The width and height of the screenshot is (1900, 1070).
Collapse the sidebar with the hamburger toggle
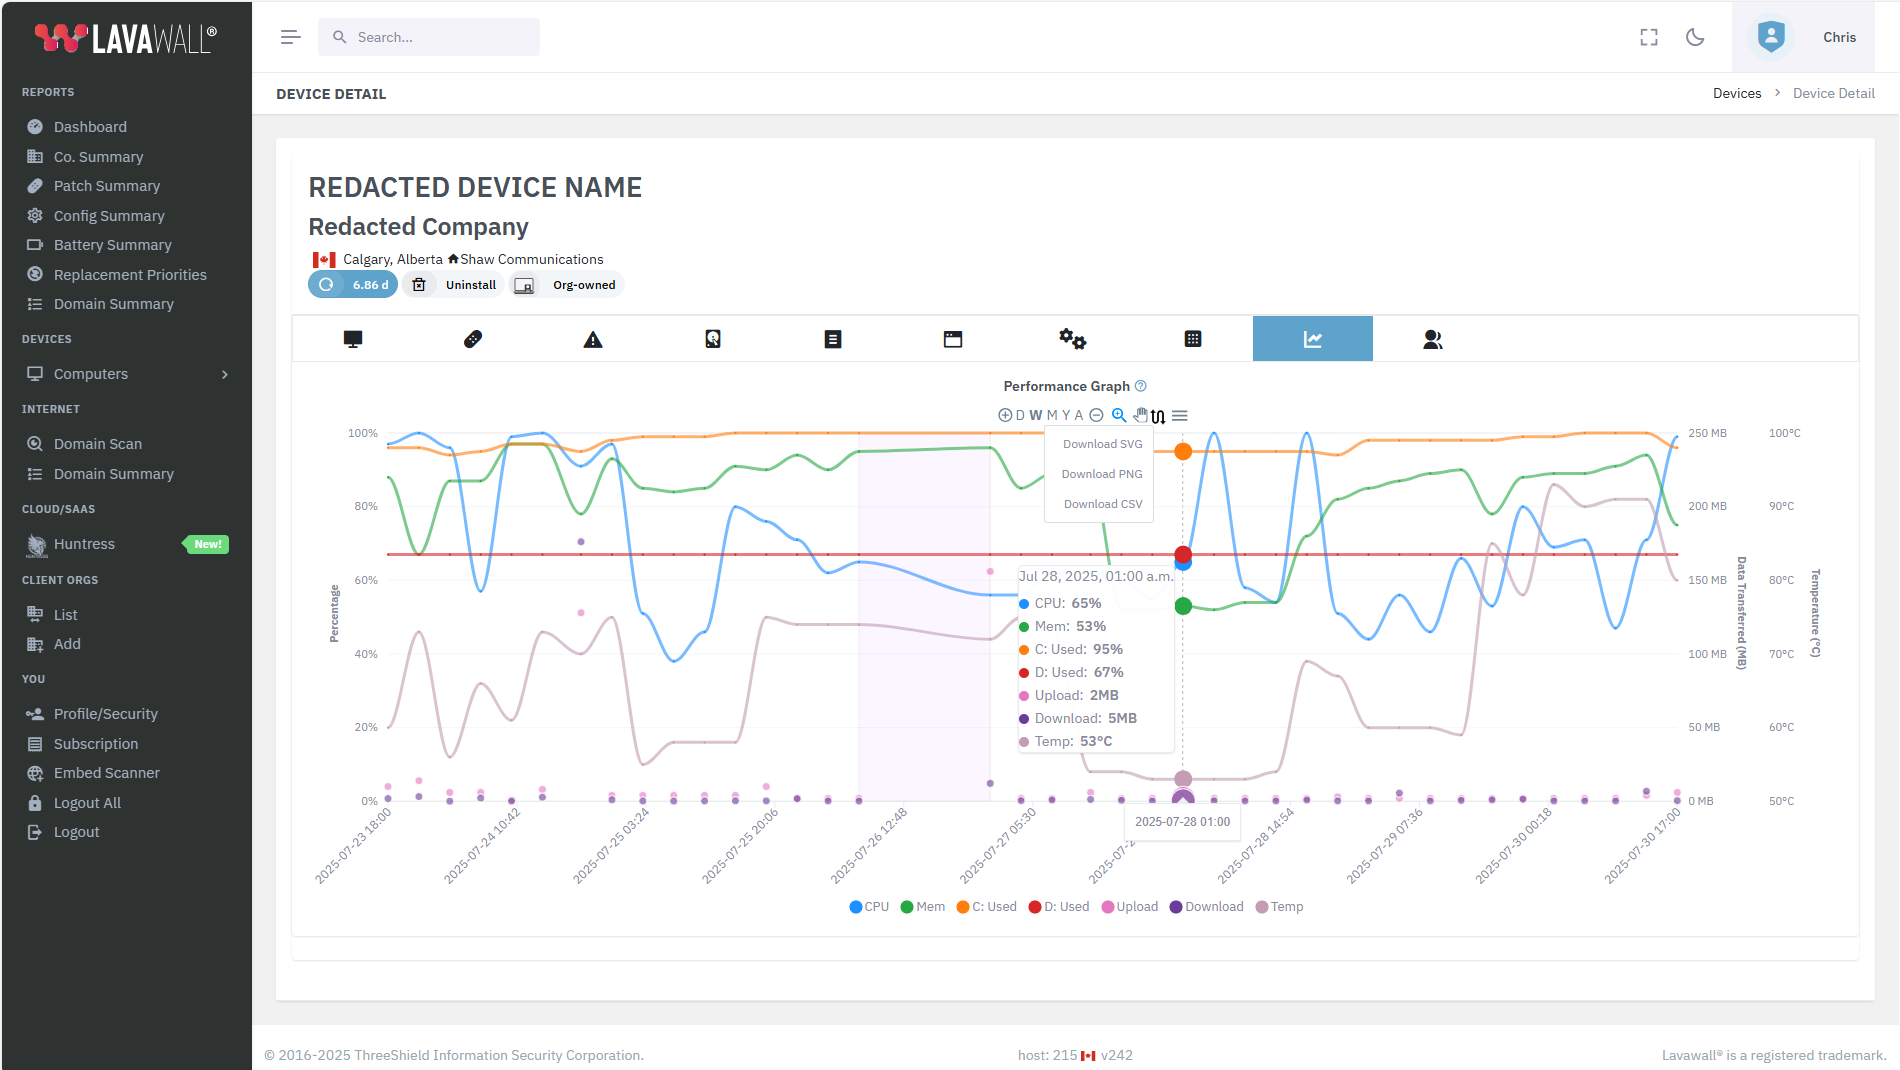[290, 37]
